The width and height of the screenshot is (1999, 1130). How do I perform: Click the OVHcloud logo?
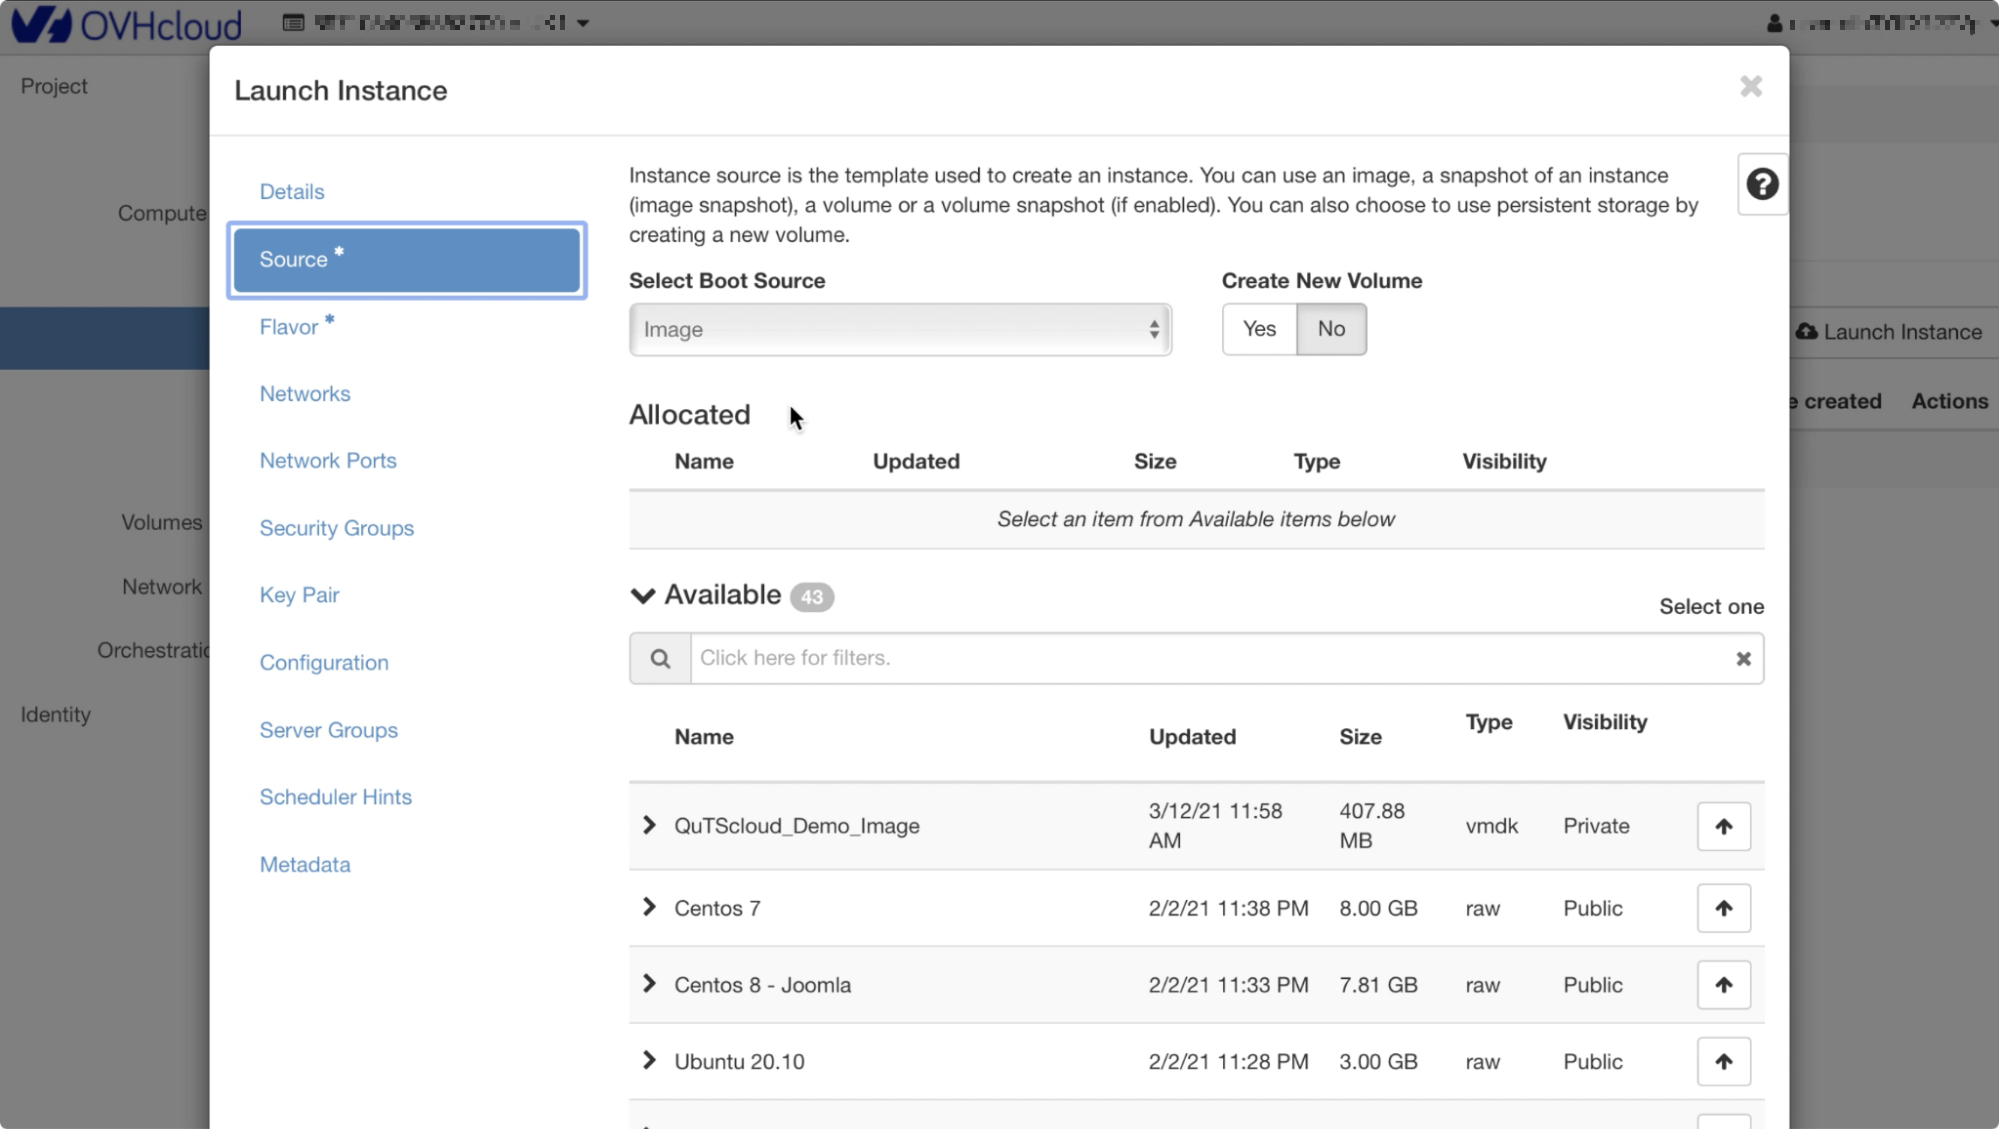[x=127, y=24]
